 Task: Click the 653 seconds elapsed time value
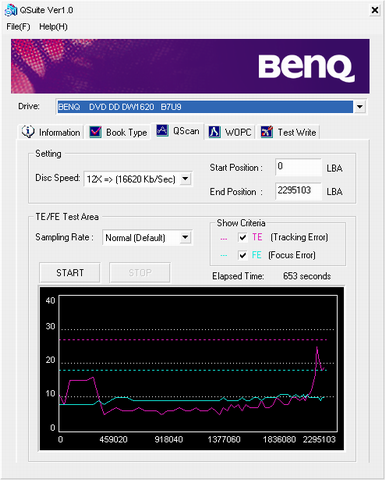pos(307,276)
